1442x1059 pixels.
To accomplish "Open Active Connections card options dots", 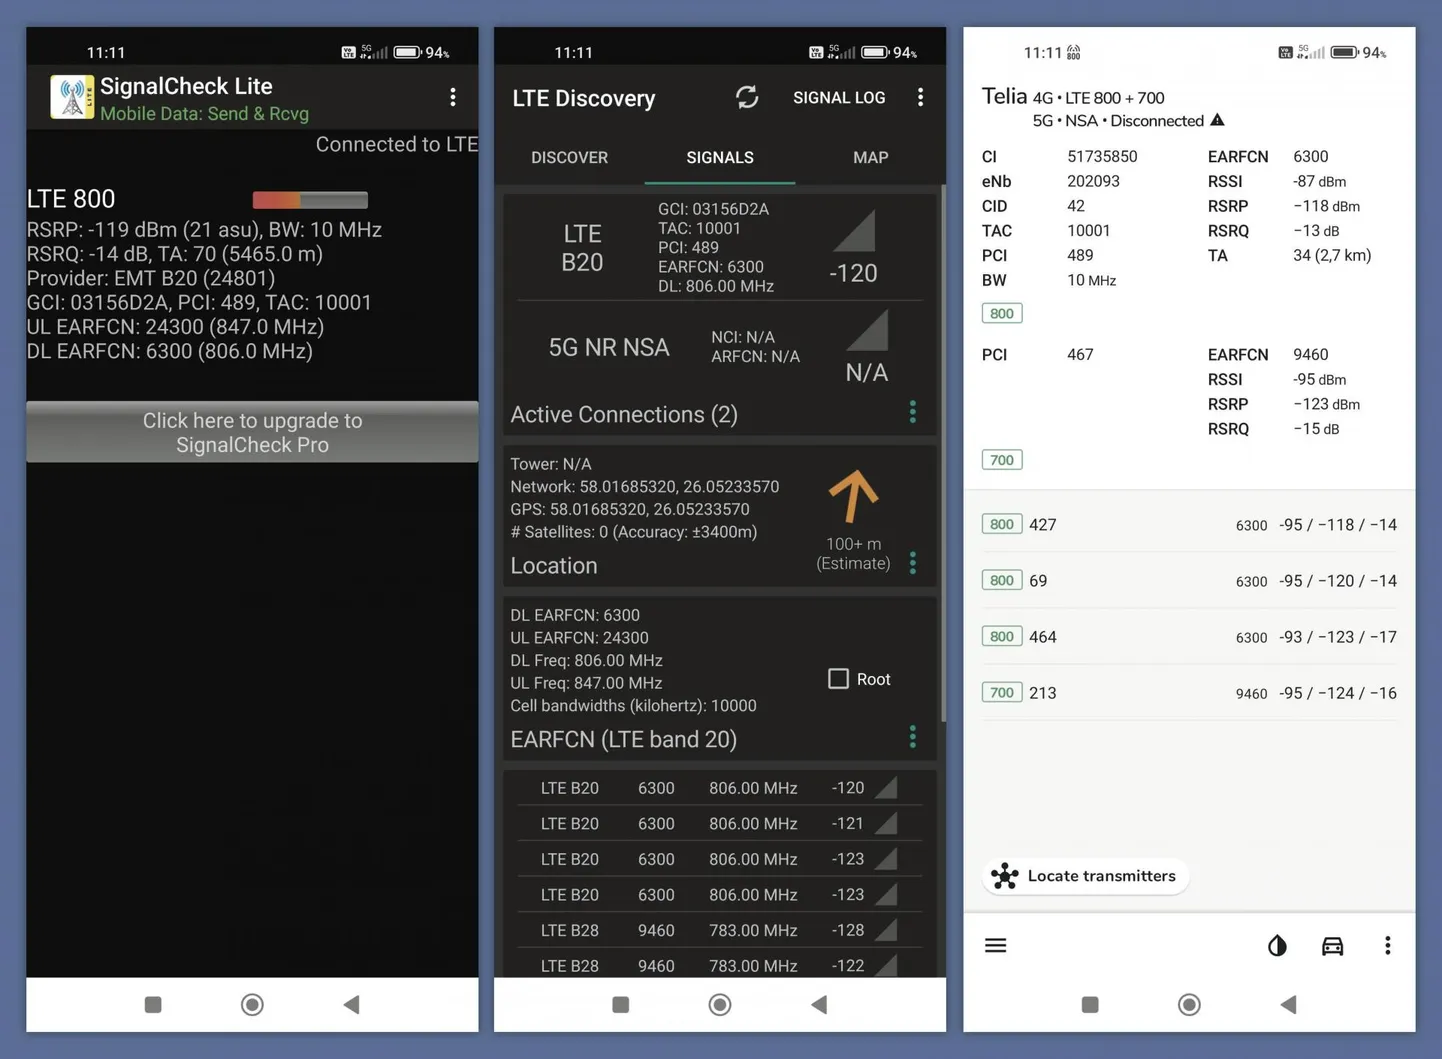I will [912, 412].
